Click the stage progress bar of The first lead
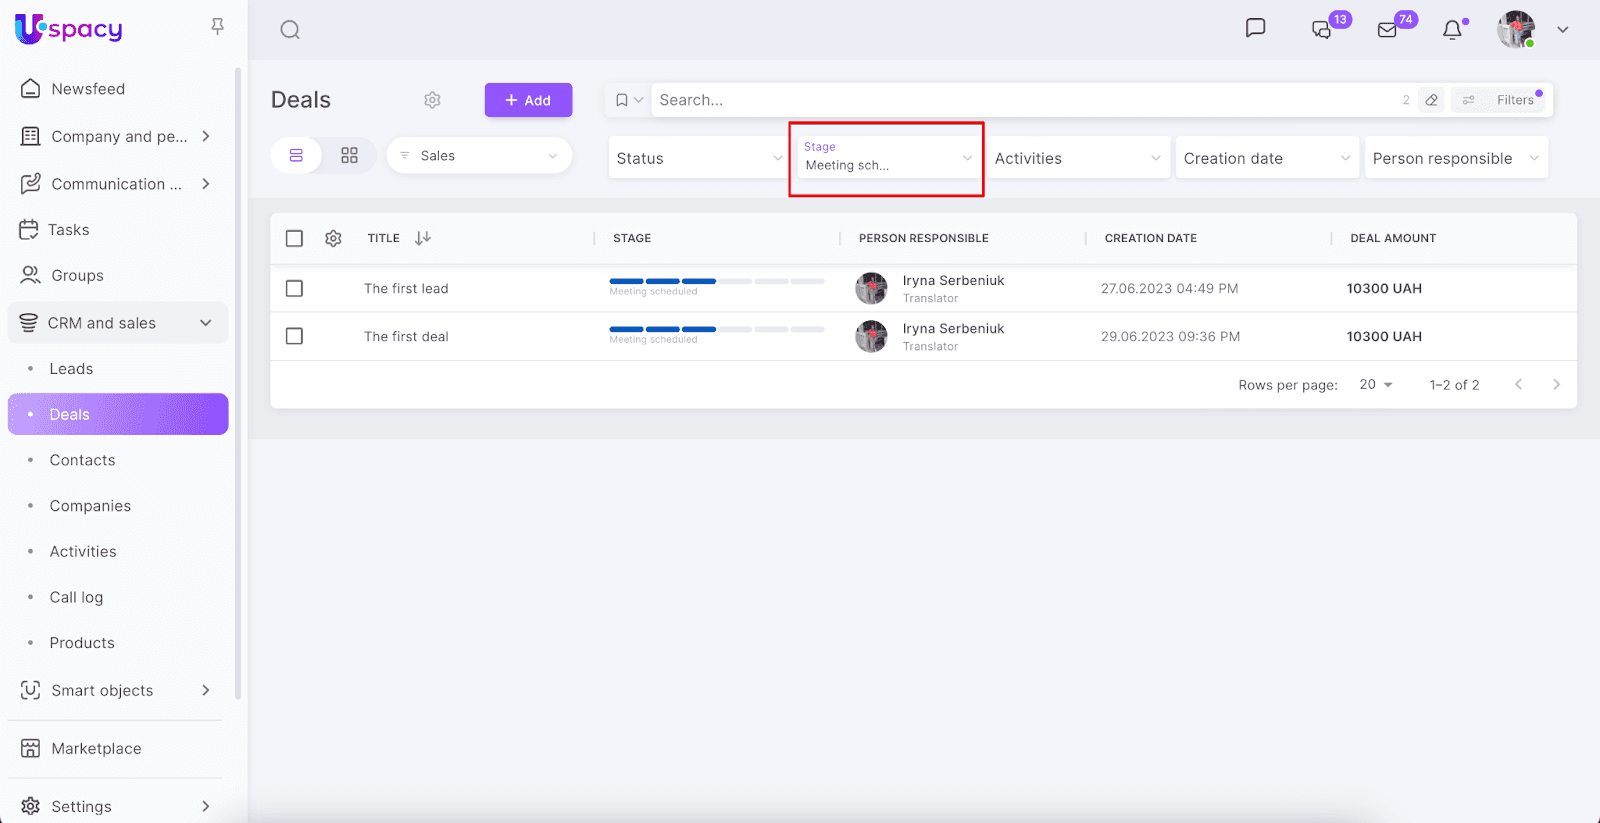 [x=716, y=282]
